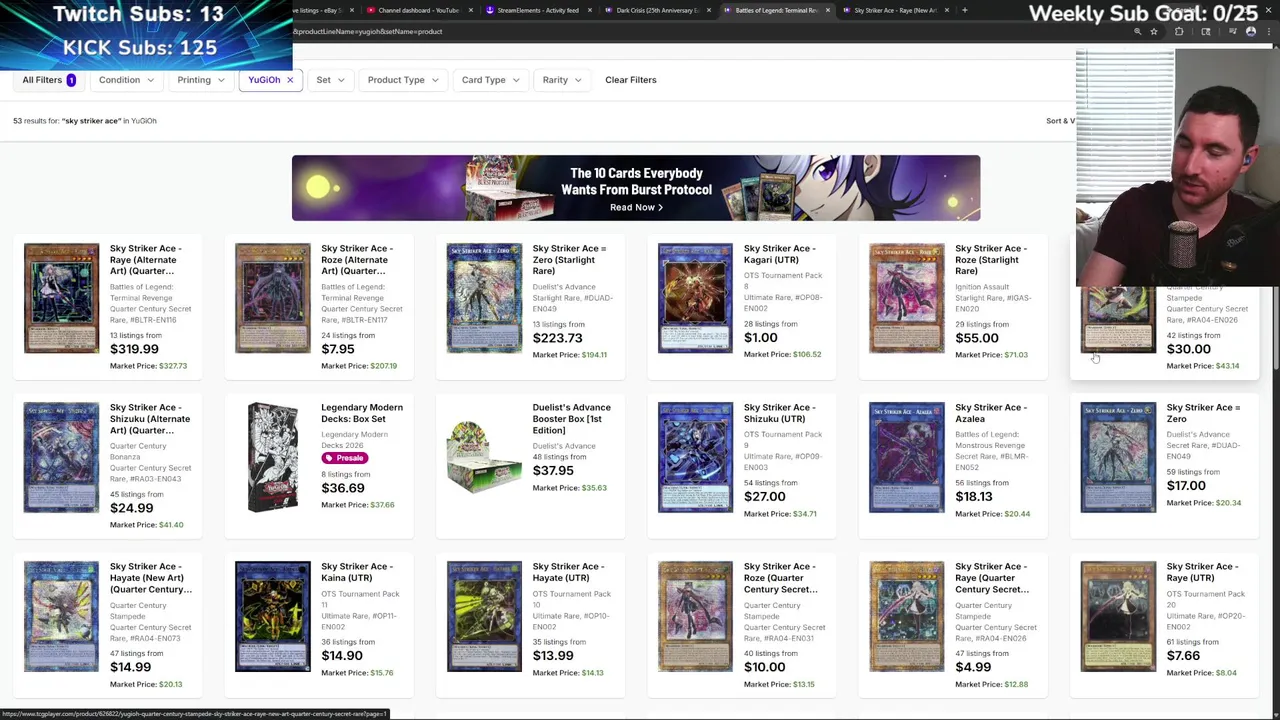Switch to the Dark Crisis 25th Anniversary tab

[x=657, y=10]
